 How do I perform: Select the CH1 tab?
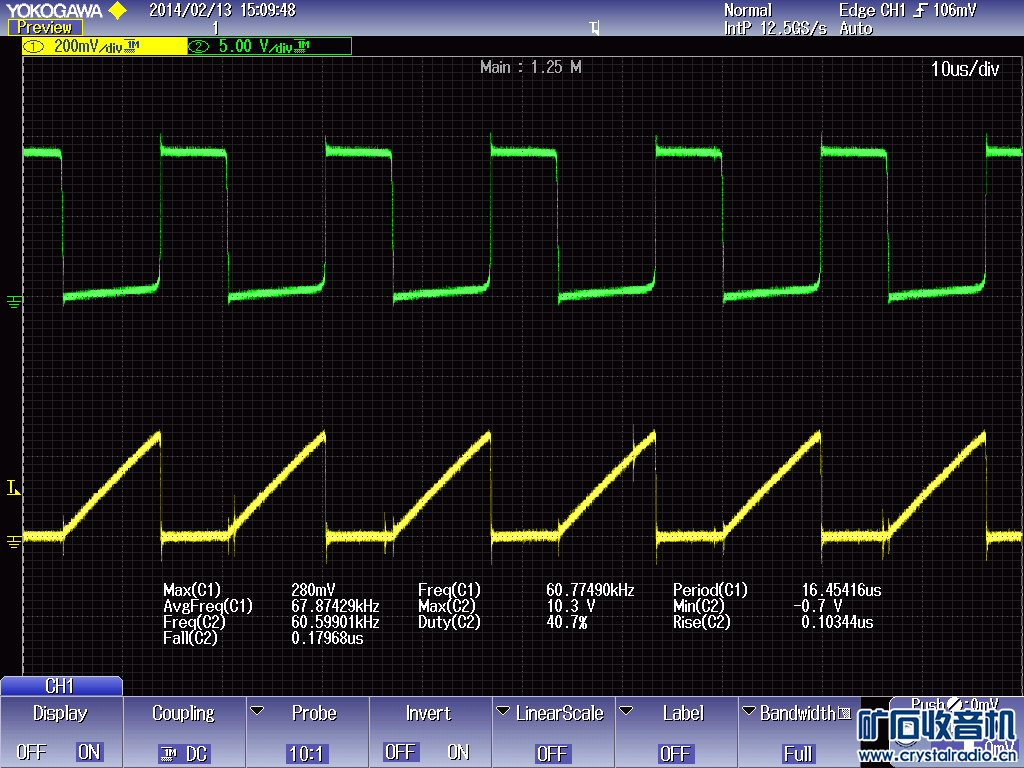pyautogui.click(x=60, y=686)
